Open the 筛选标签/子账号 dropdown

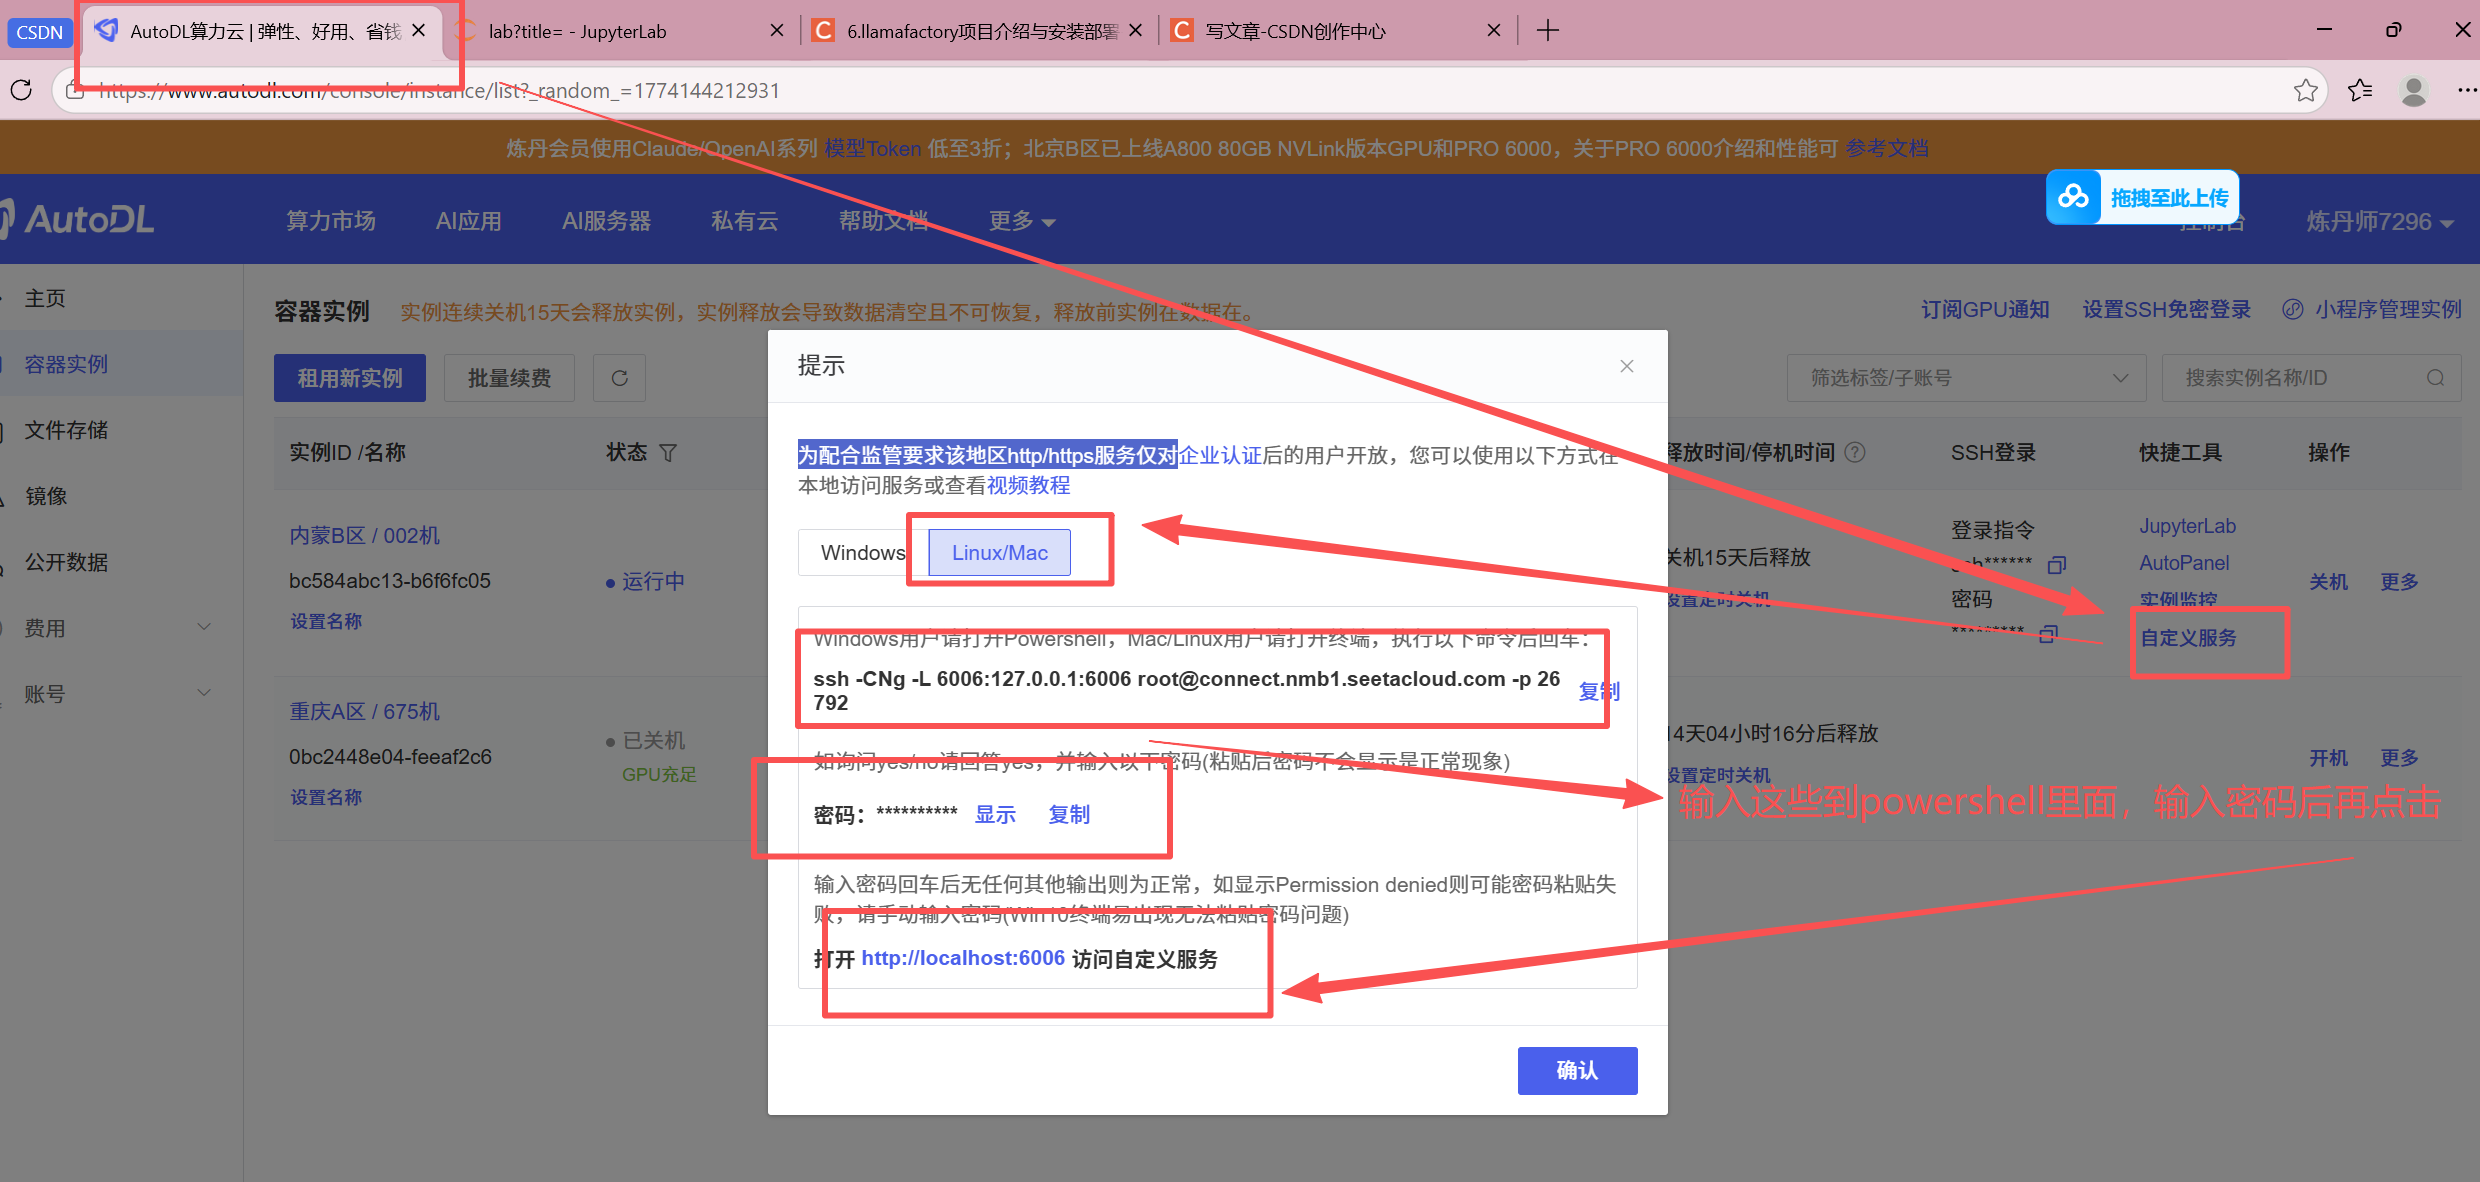click(x=1965, y=378)
